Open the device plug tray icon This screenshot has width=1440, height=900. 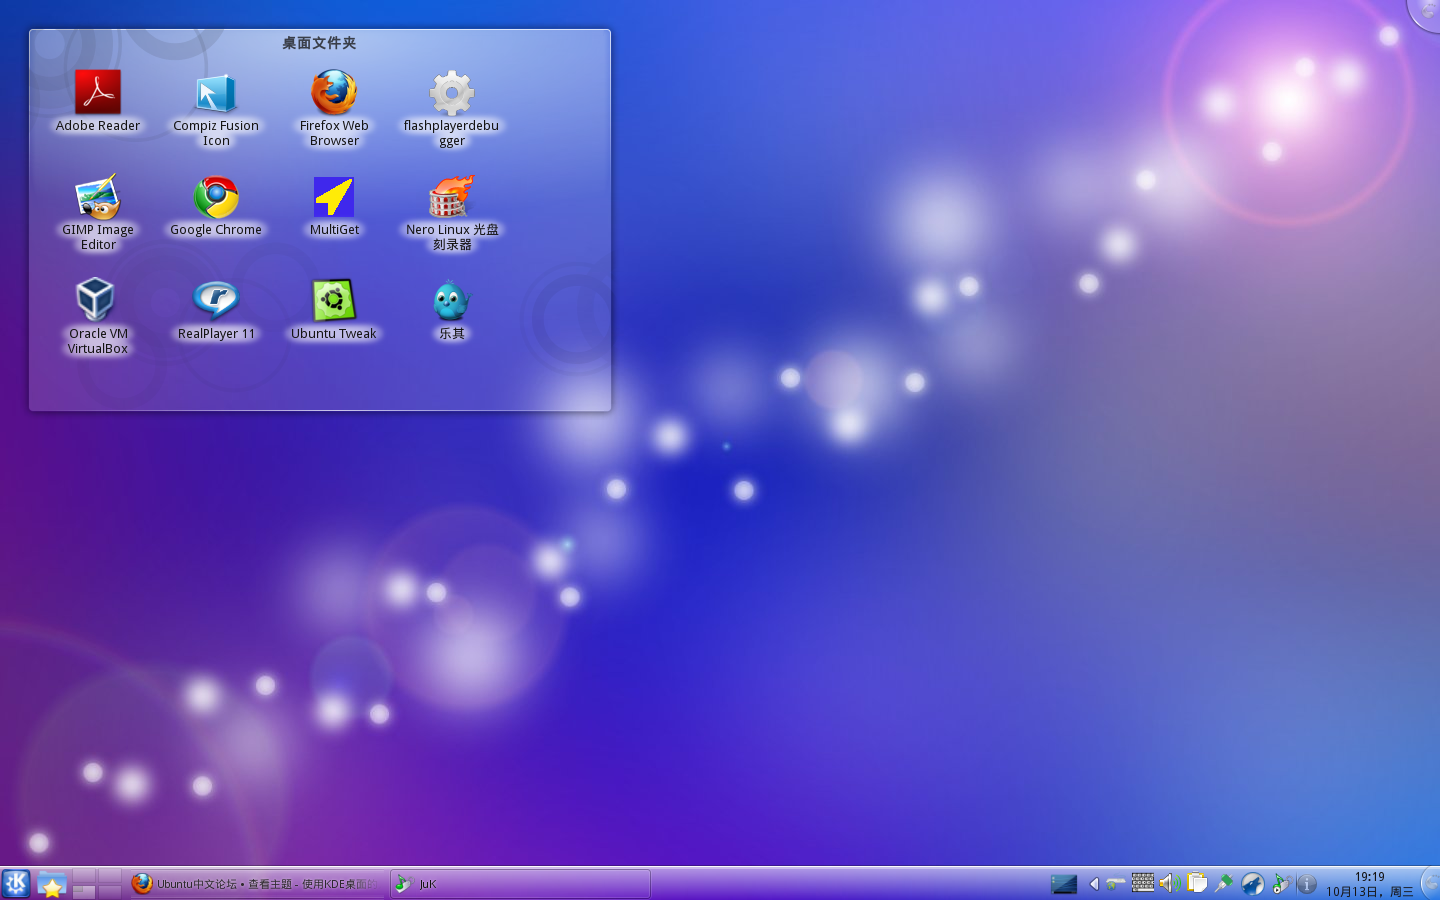pos(1224,884)
